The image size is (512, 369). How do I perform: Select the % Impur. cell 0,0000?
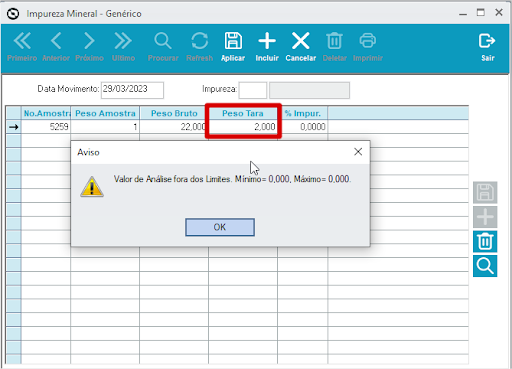coord(302,127)
